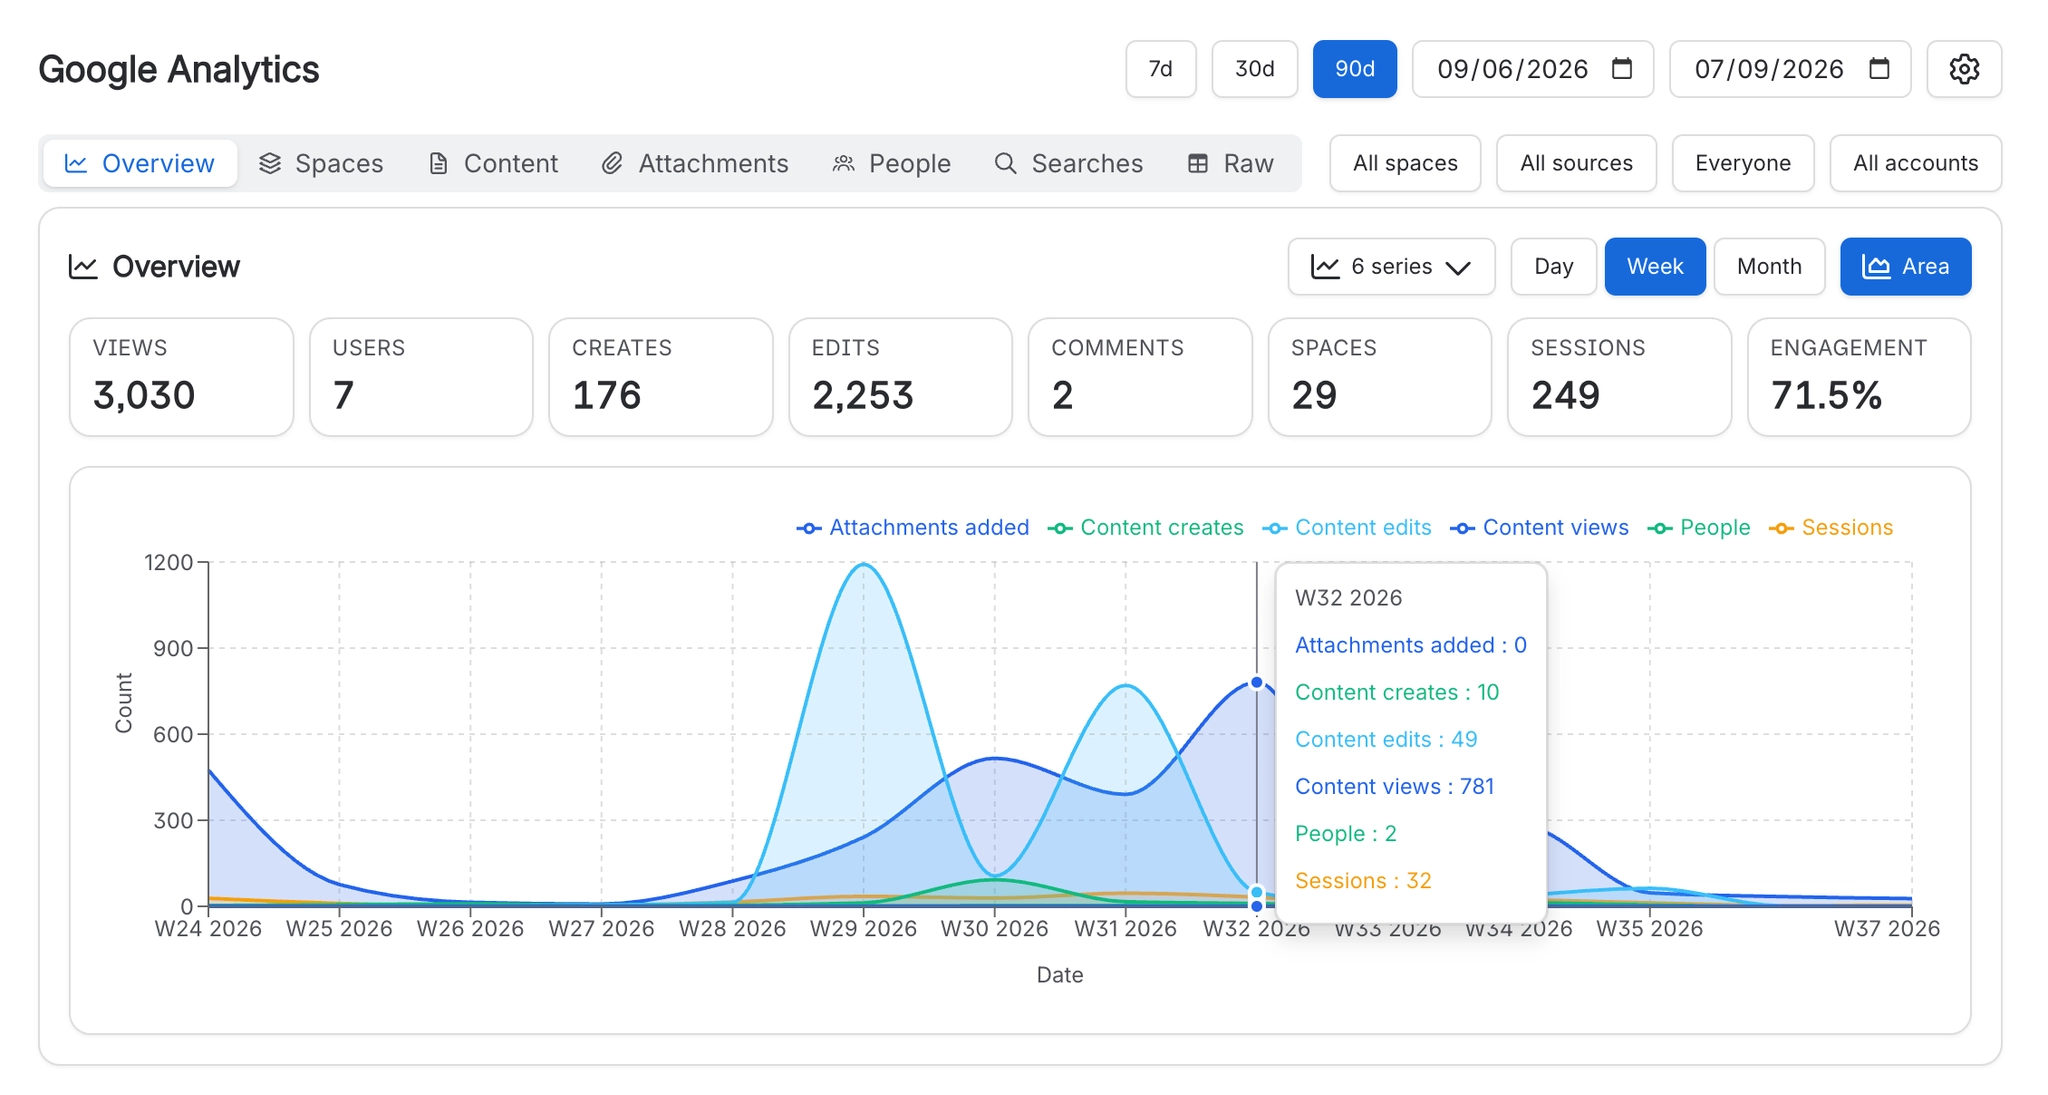The image size is (2048, 1095).
Task: Toggle Content creates series in legend
Action: coord(1146,527)
